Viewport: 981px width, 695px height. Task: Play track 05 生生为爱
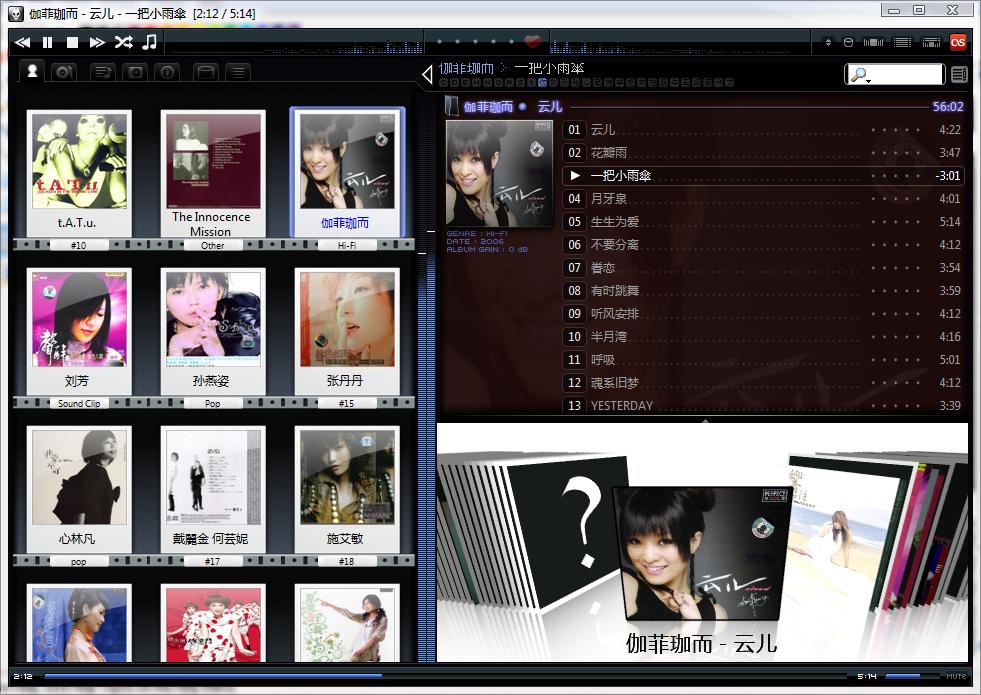coord(762,222)
